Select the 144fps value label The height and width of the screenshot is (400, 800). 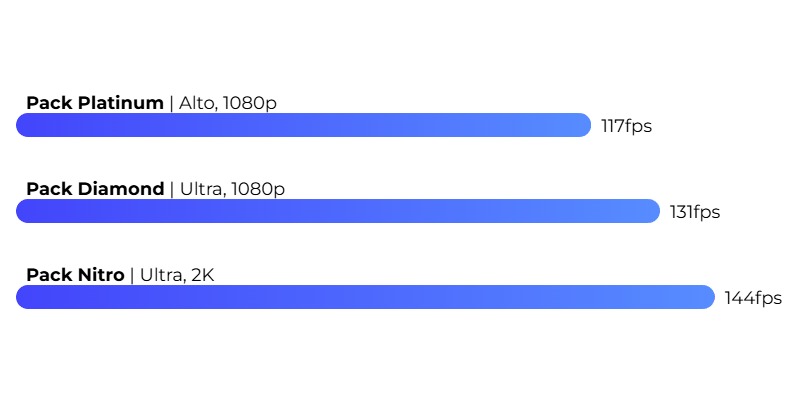tap(754, 298)
